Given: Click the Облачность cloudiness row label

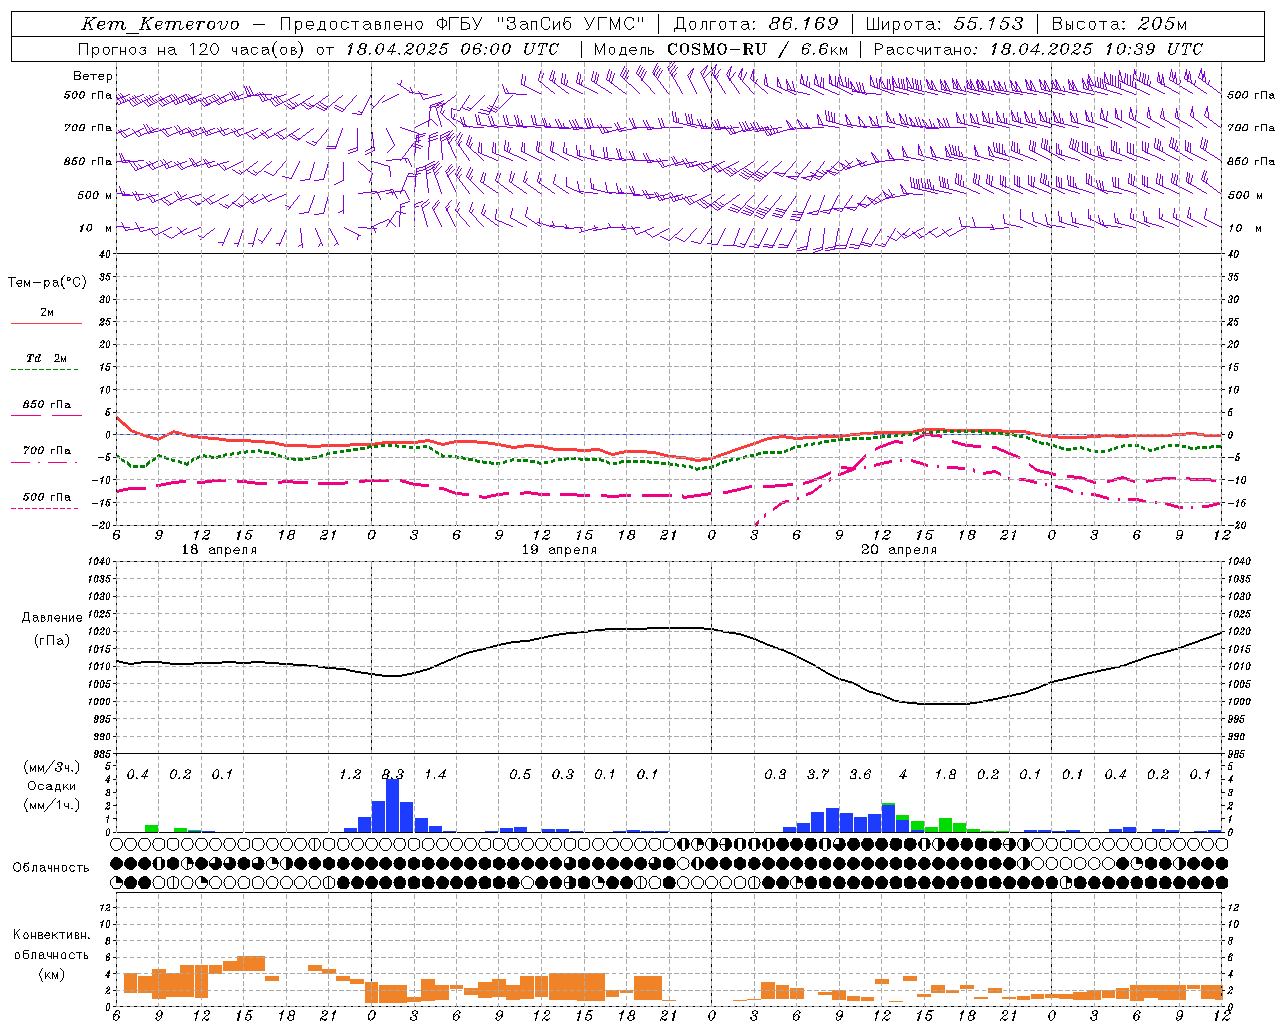Looking at the screenshot, I should [51, 867].
